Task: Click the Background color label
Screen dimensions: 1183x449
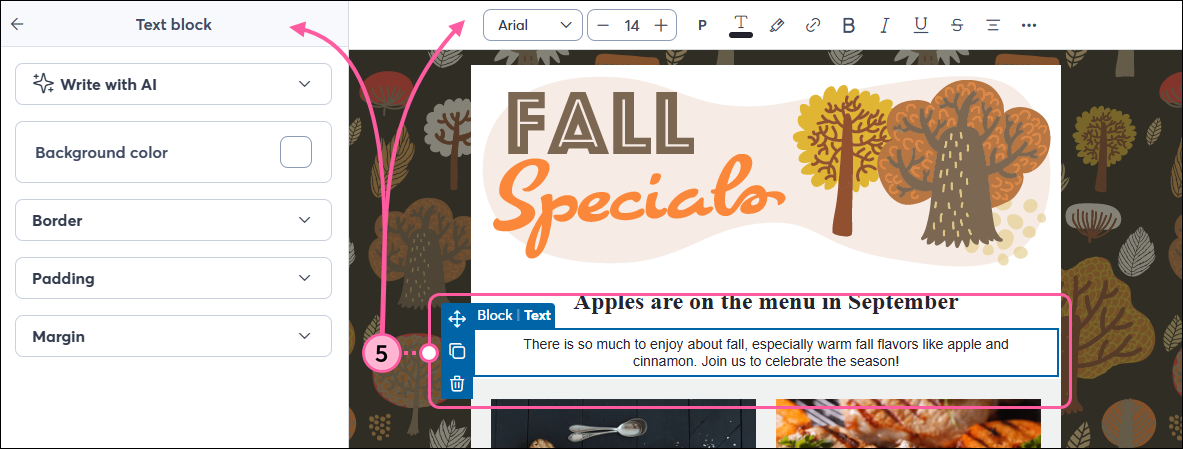Action: (x=101, y=152)
